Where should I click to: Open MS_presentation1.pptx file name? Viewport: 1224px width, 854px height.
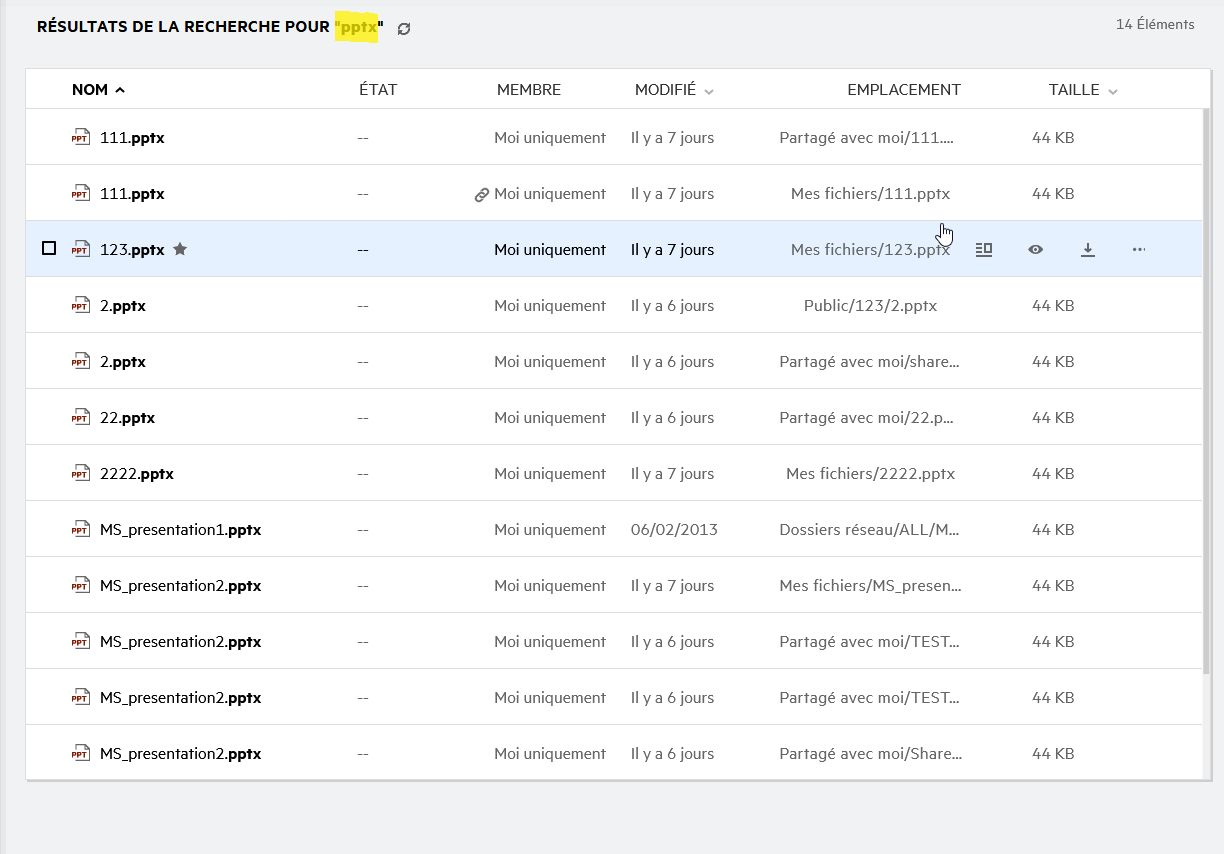180,530
